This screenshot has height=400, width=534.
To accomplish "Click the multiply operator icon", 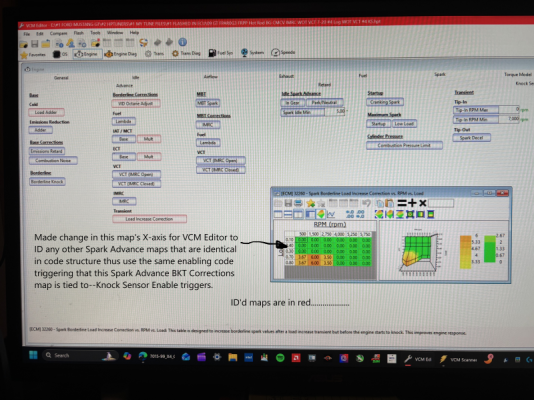I will 423,203.
